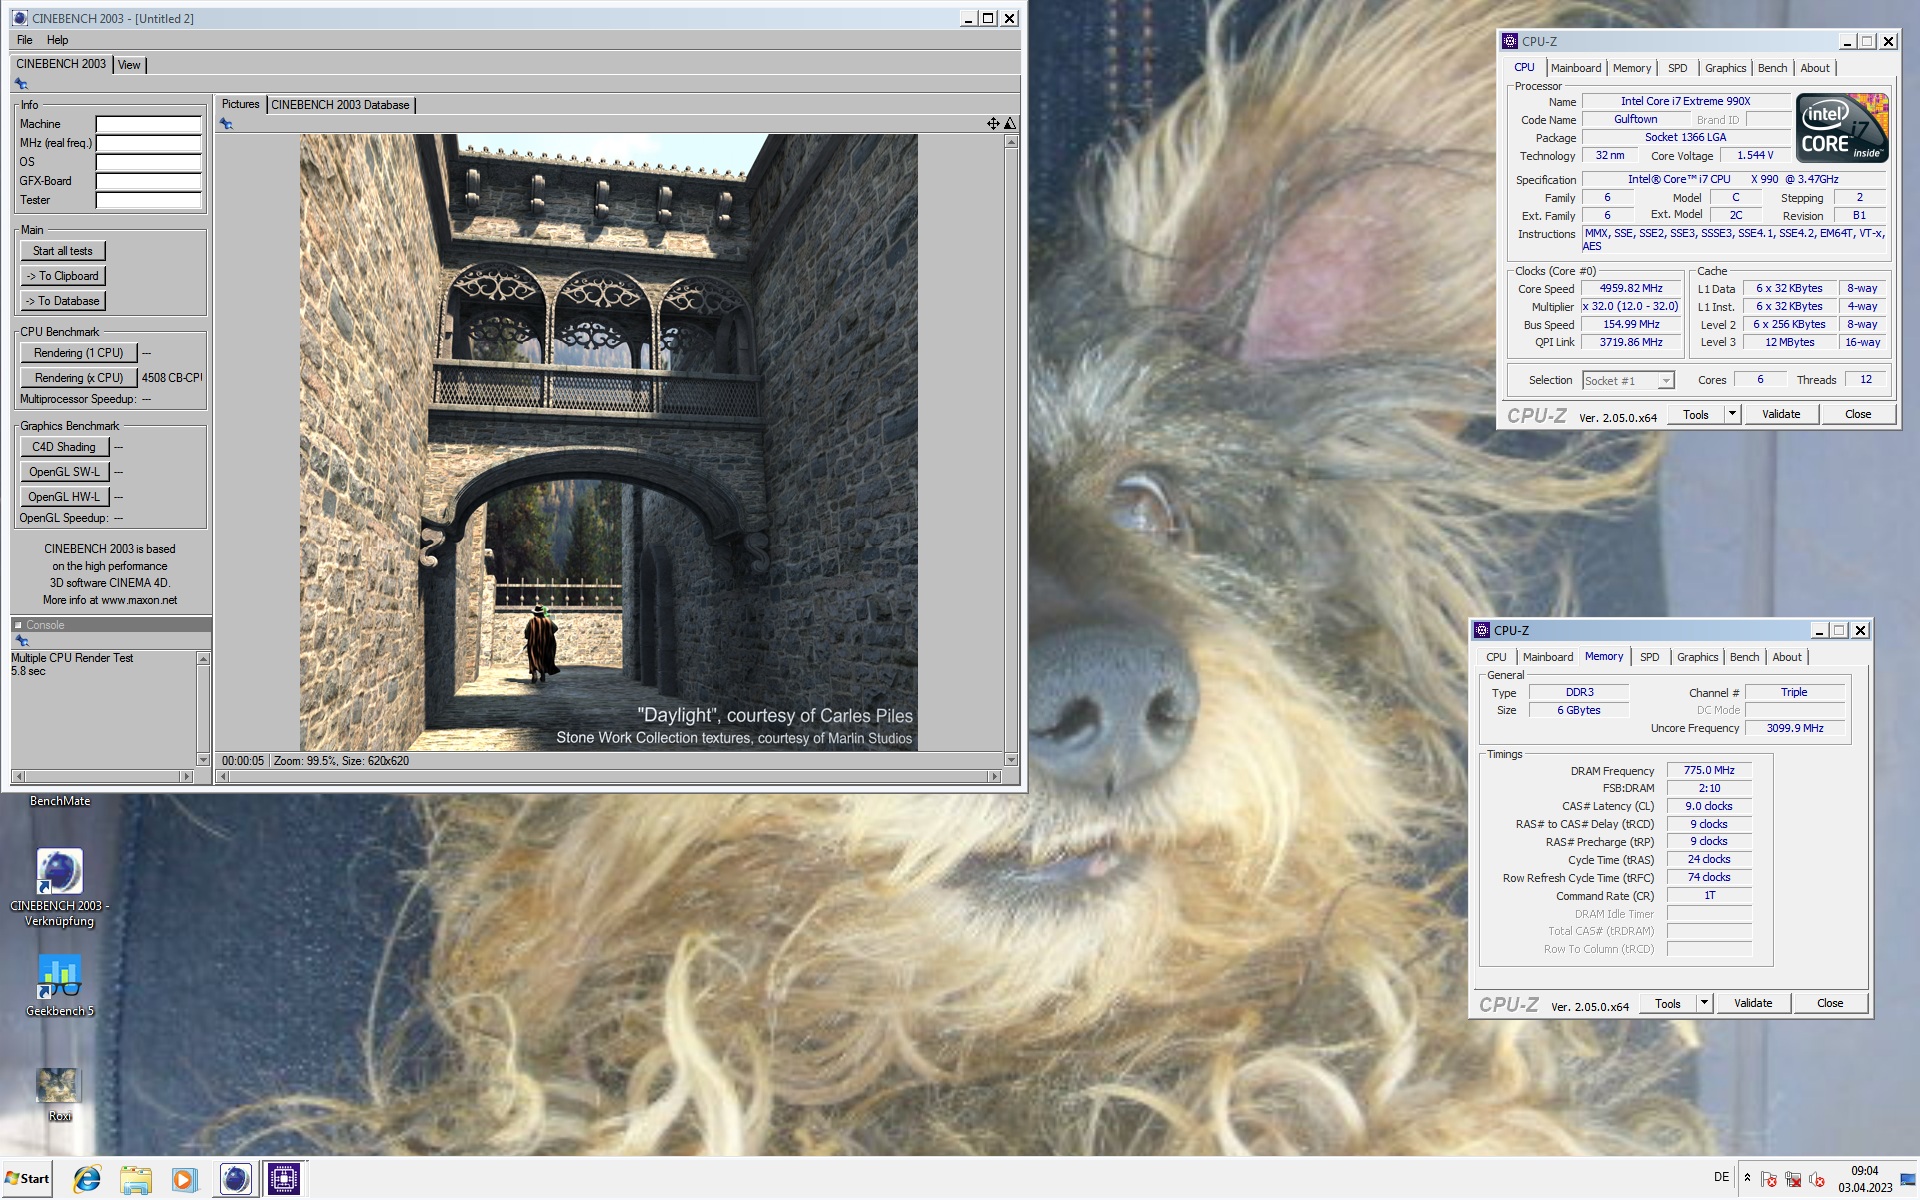This screenshot has height=1200, width=1920.
Task: Open About tab in top CPU-Z window
Action: 1815,68
